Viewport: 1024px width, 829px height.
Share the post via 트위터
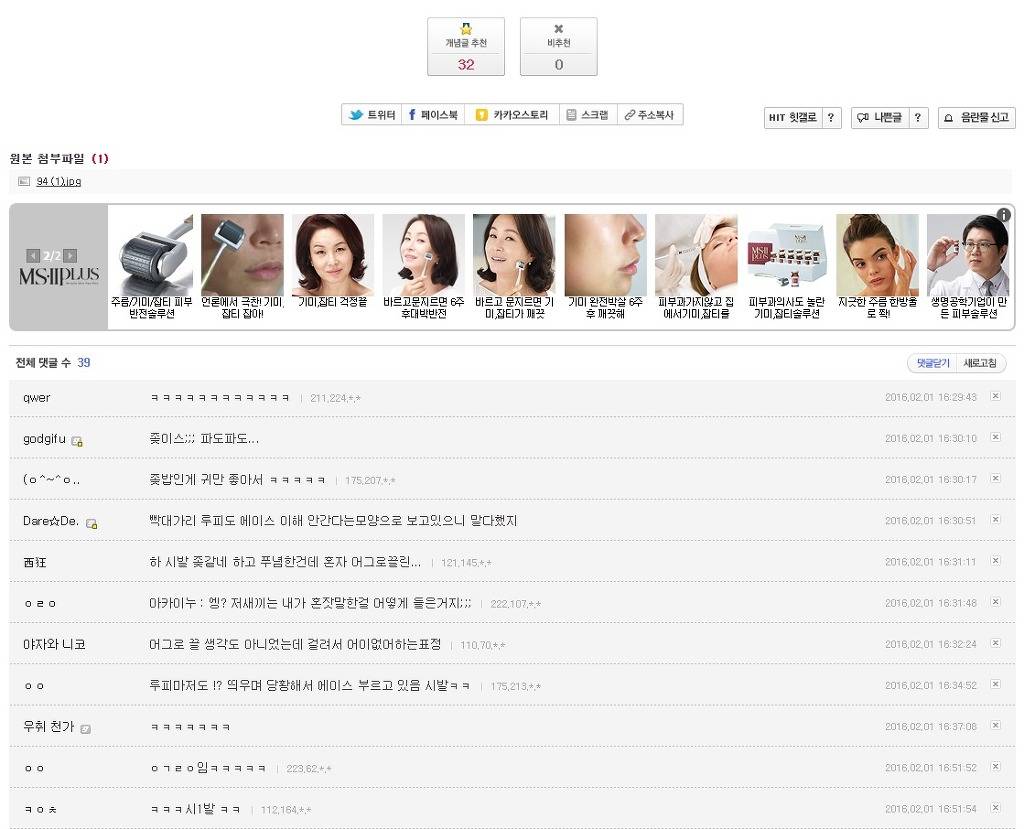372,115
